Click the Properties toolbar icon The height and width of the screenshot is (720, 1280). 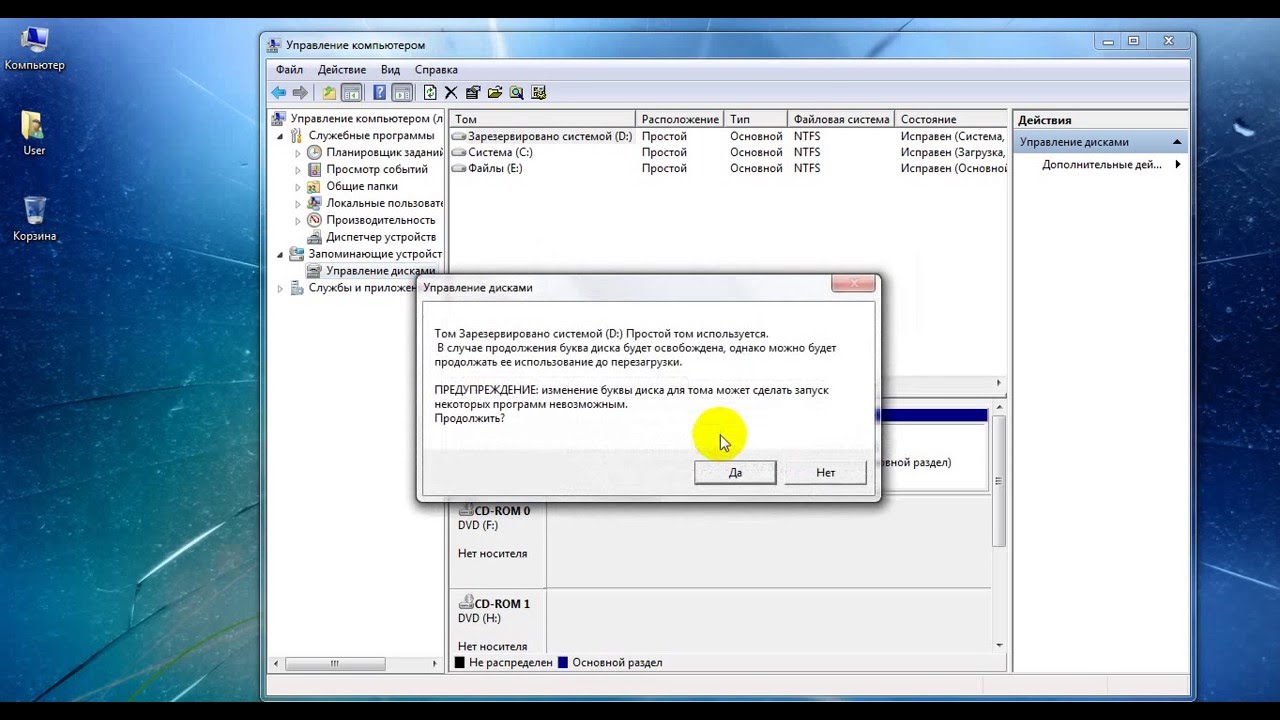[x=473, y=93]
